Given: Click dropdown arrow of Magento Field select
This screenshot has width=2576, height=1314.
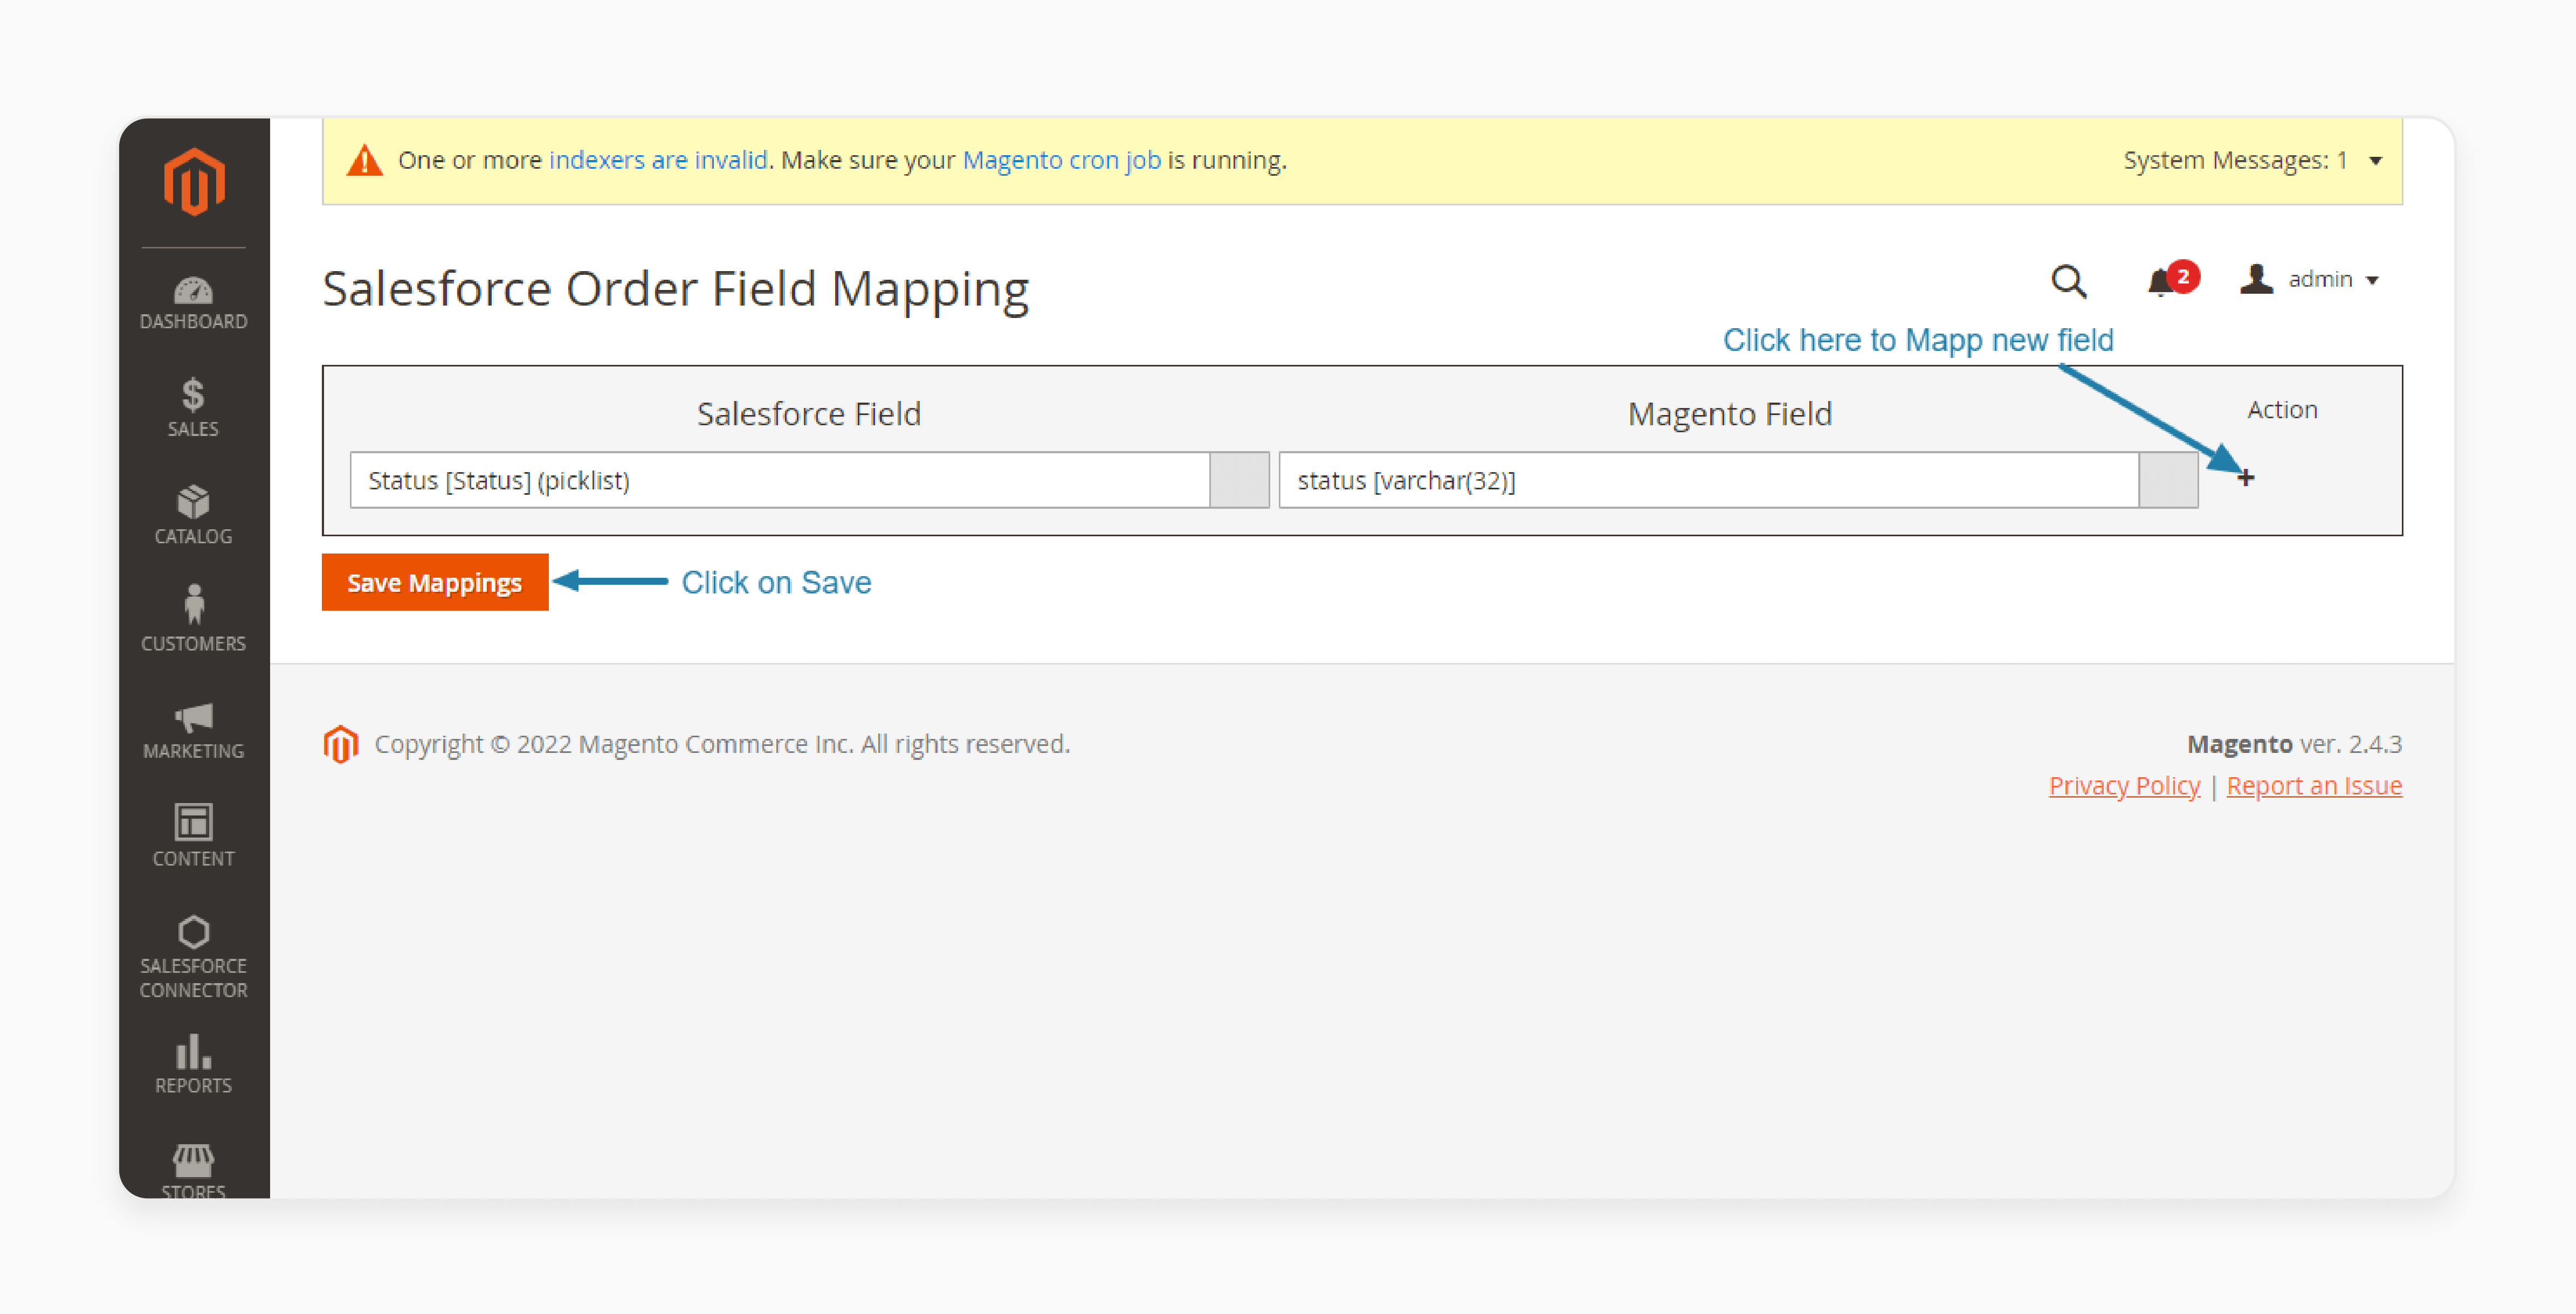Looking at the screenshot, I should [x=2168, y=480].
